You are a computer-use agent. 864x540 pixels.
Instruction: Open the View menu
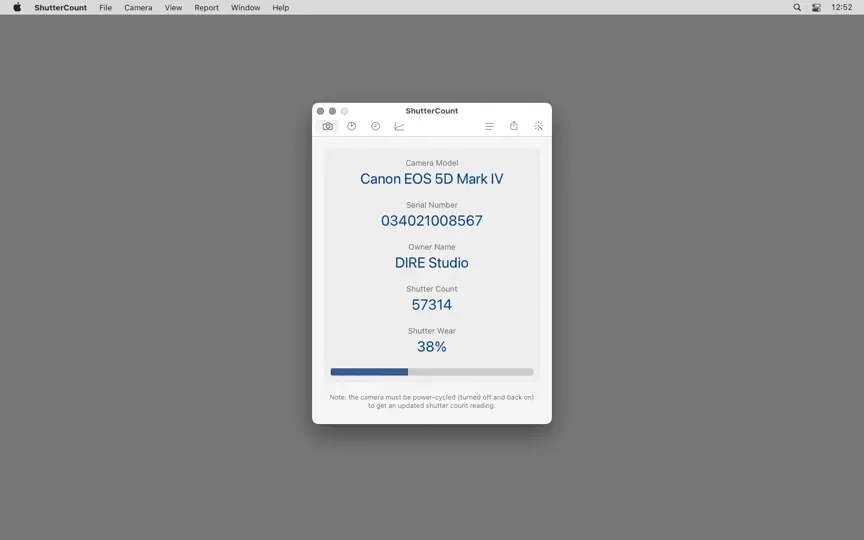pos(173,8)
